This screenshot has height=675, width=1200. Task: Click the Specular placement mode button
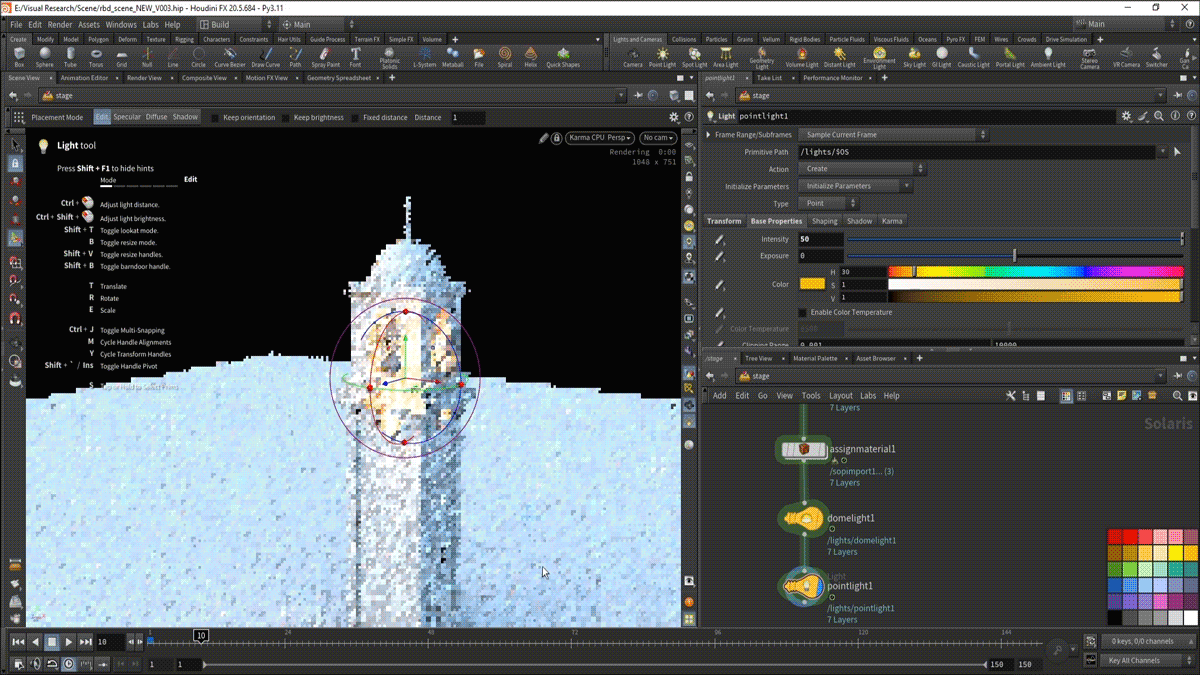[127, 117]
